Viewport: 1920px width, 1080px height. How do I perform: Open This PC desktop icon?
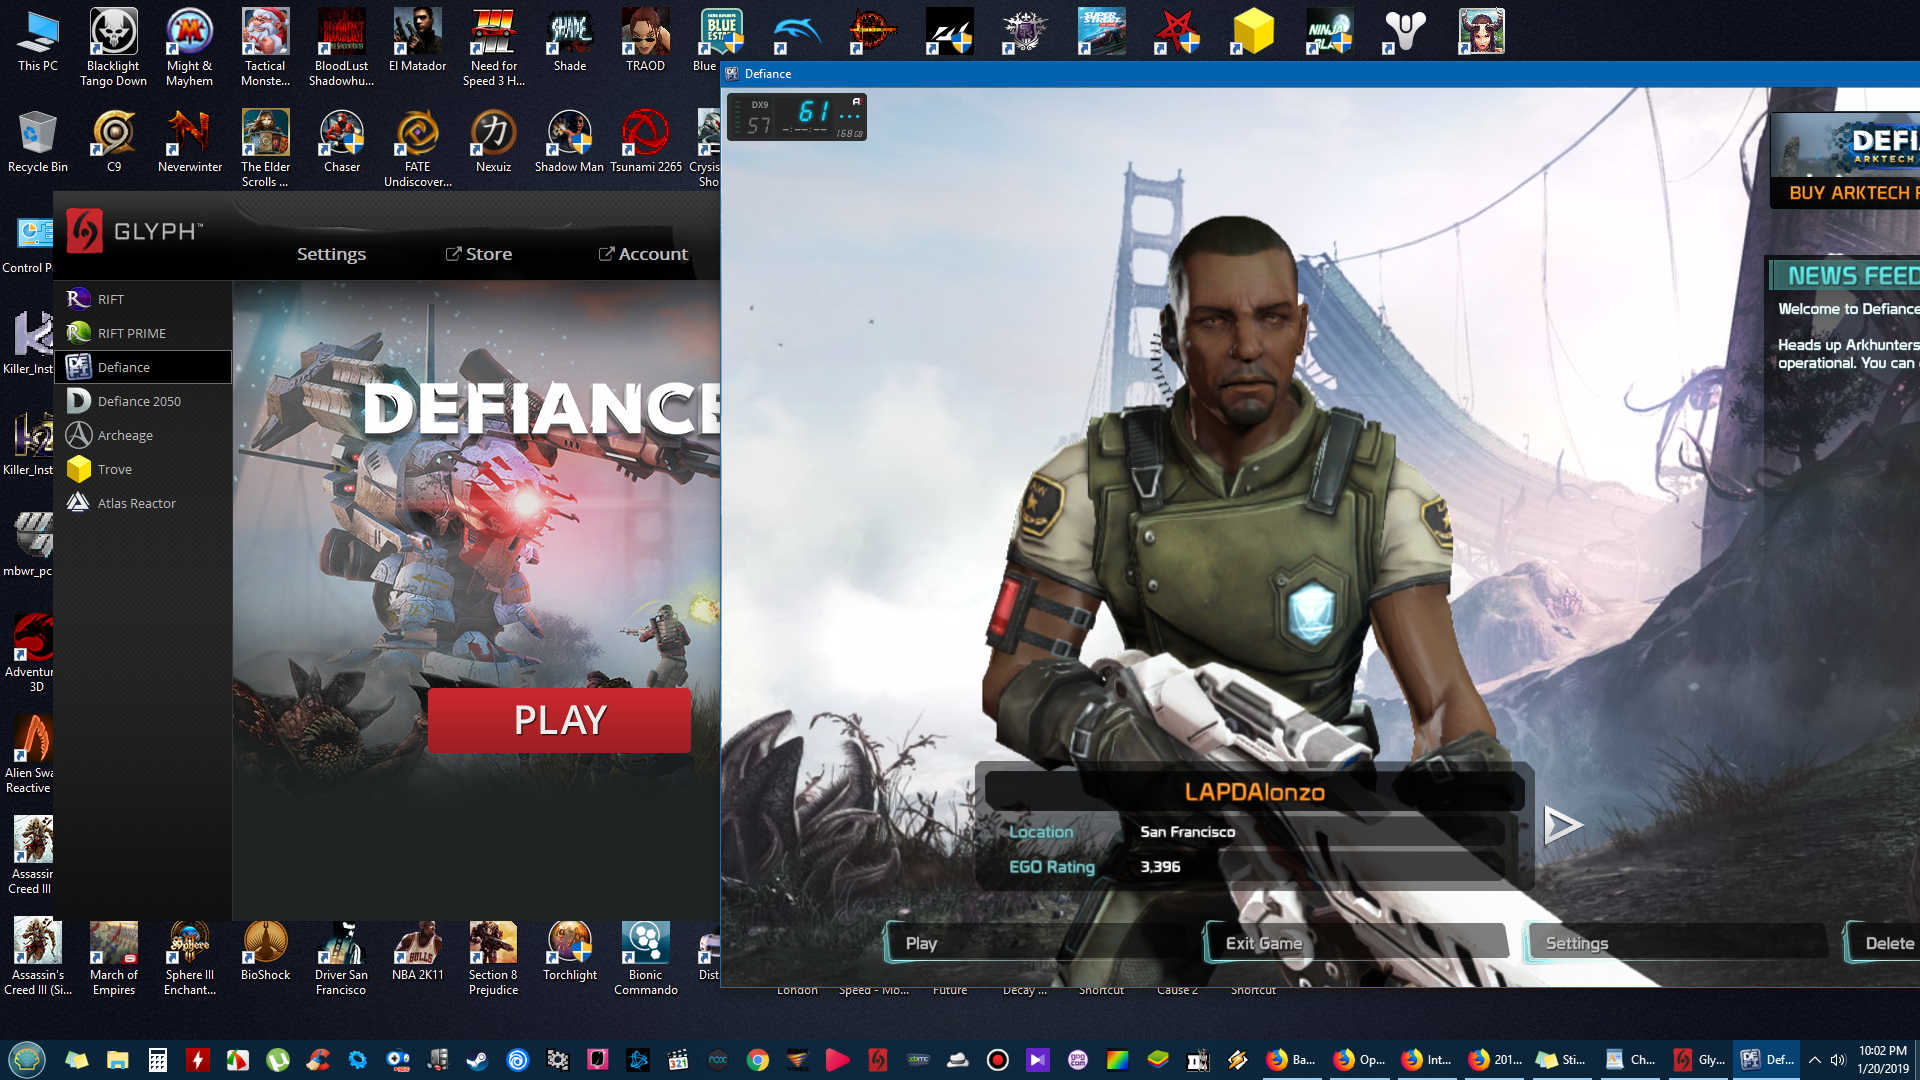point(38,41)
